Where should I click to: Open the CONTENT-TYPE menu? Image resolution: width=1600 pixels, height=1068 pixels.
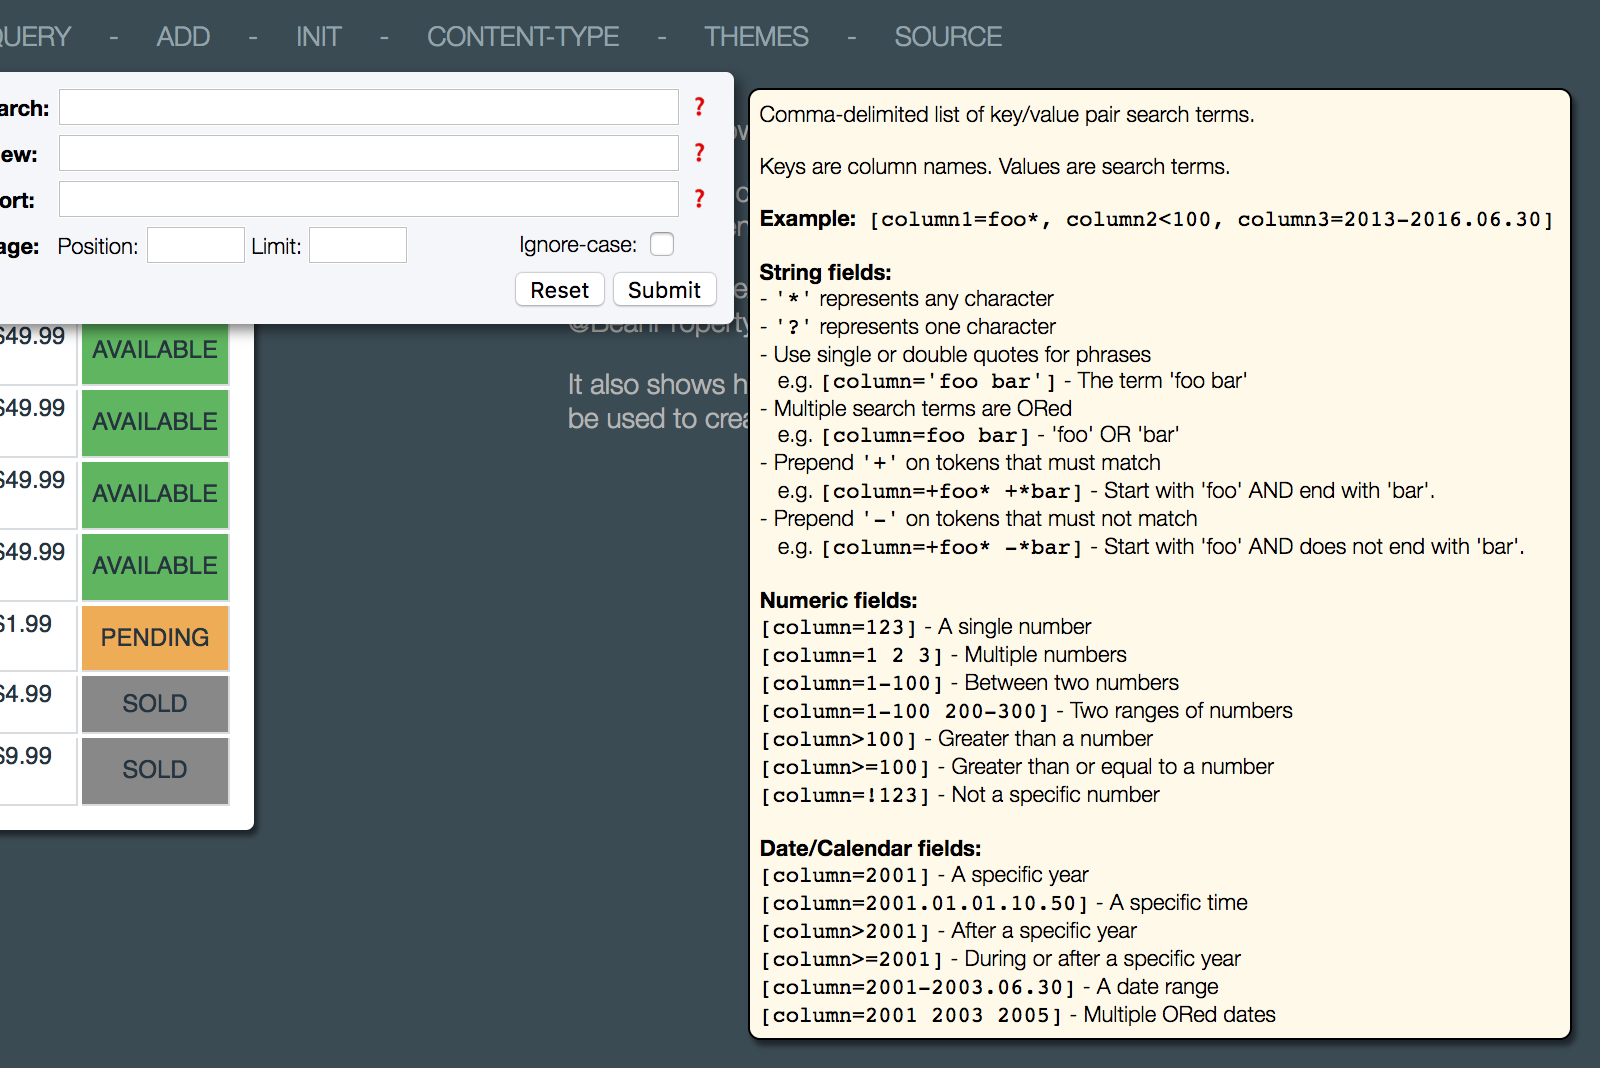pyautogui.click(x=522, y=37)
